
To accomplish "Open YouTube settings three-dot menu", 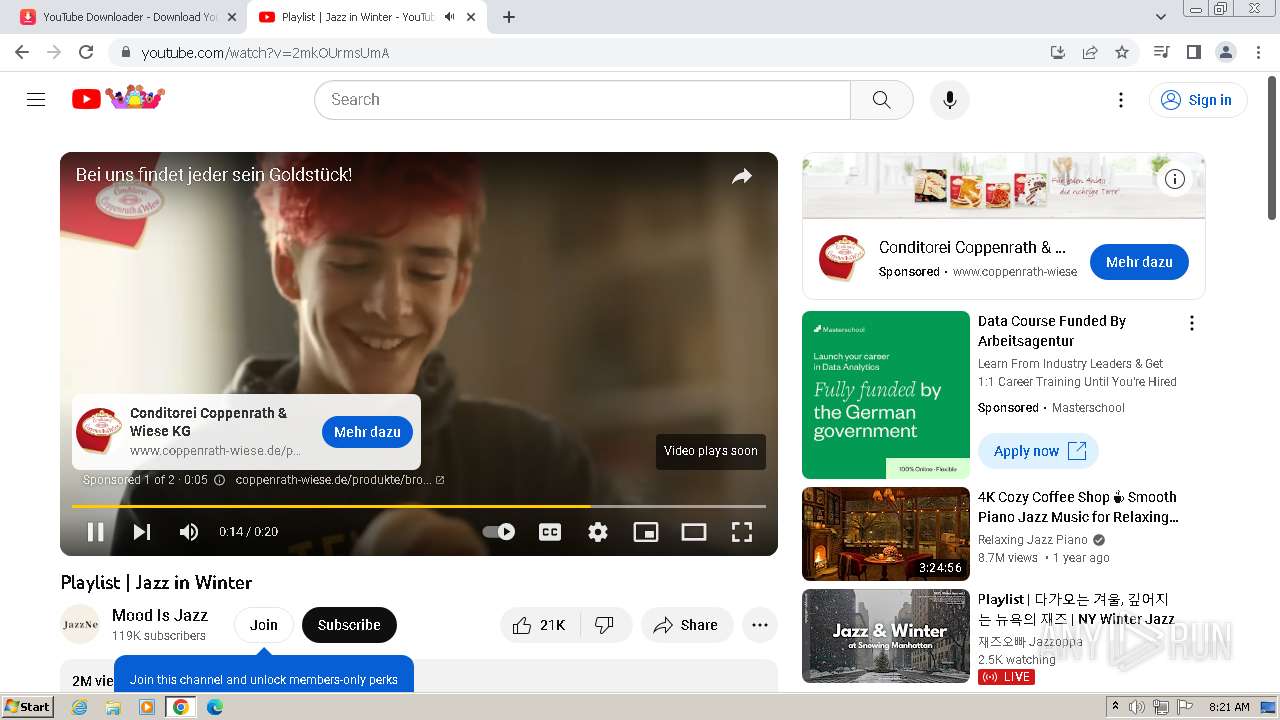I will pos(1121,100).
